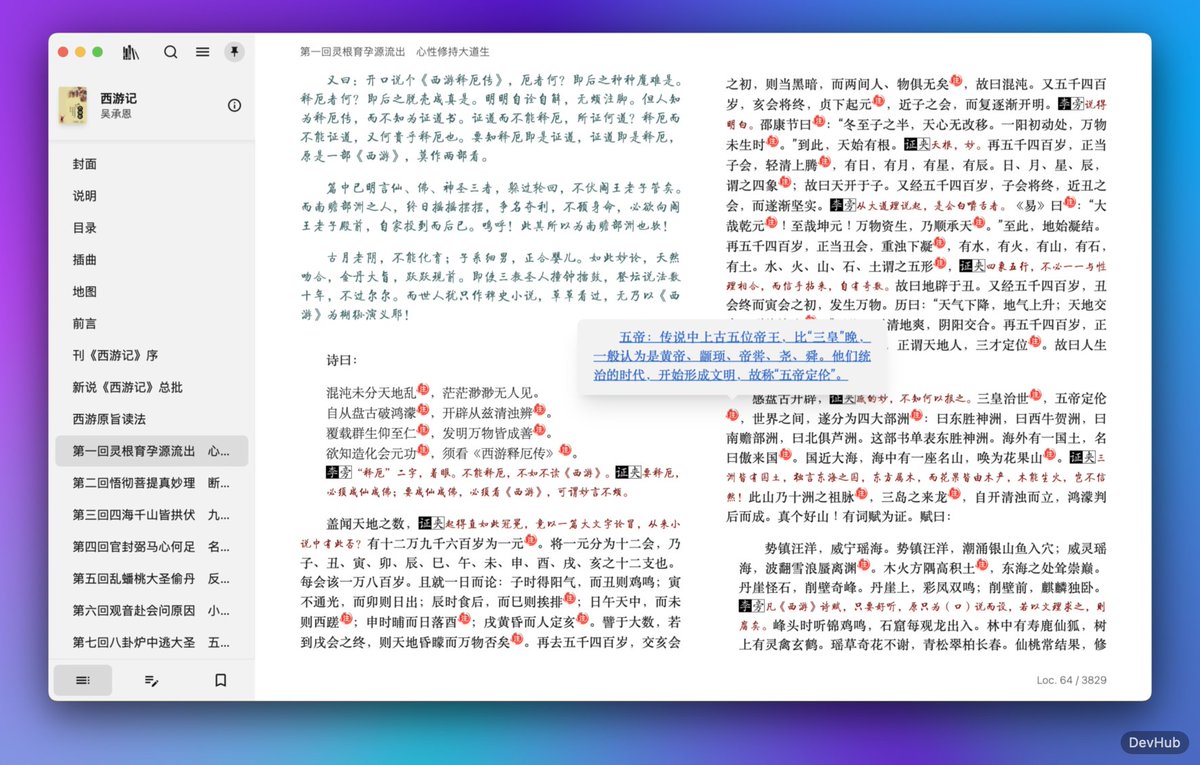Go to 目录 in contents list

pos(151,228)
